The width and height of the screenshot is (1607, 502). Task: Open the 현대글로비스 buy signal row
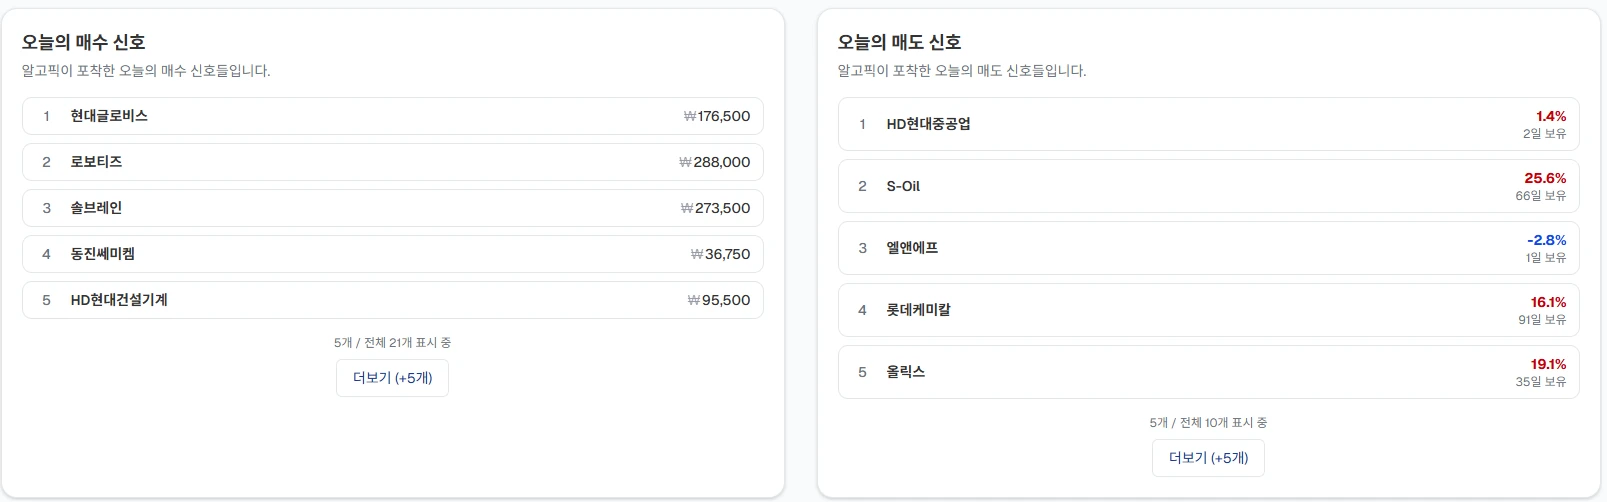pyautogui.click(x=109, y=116)
